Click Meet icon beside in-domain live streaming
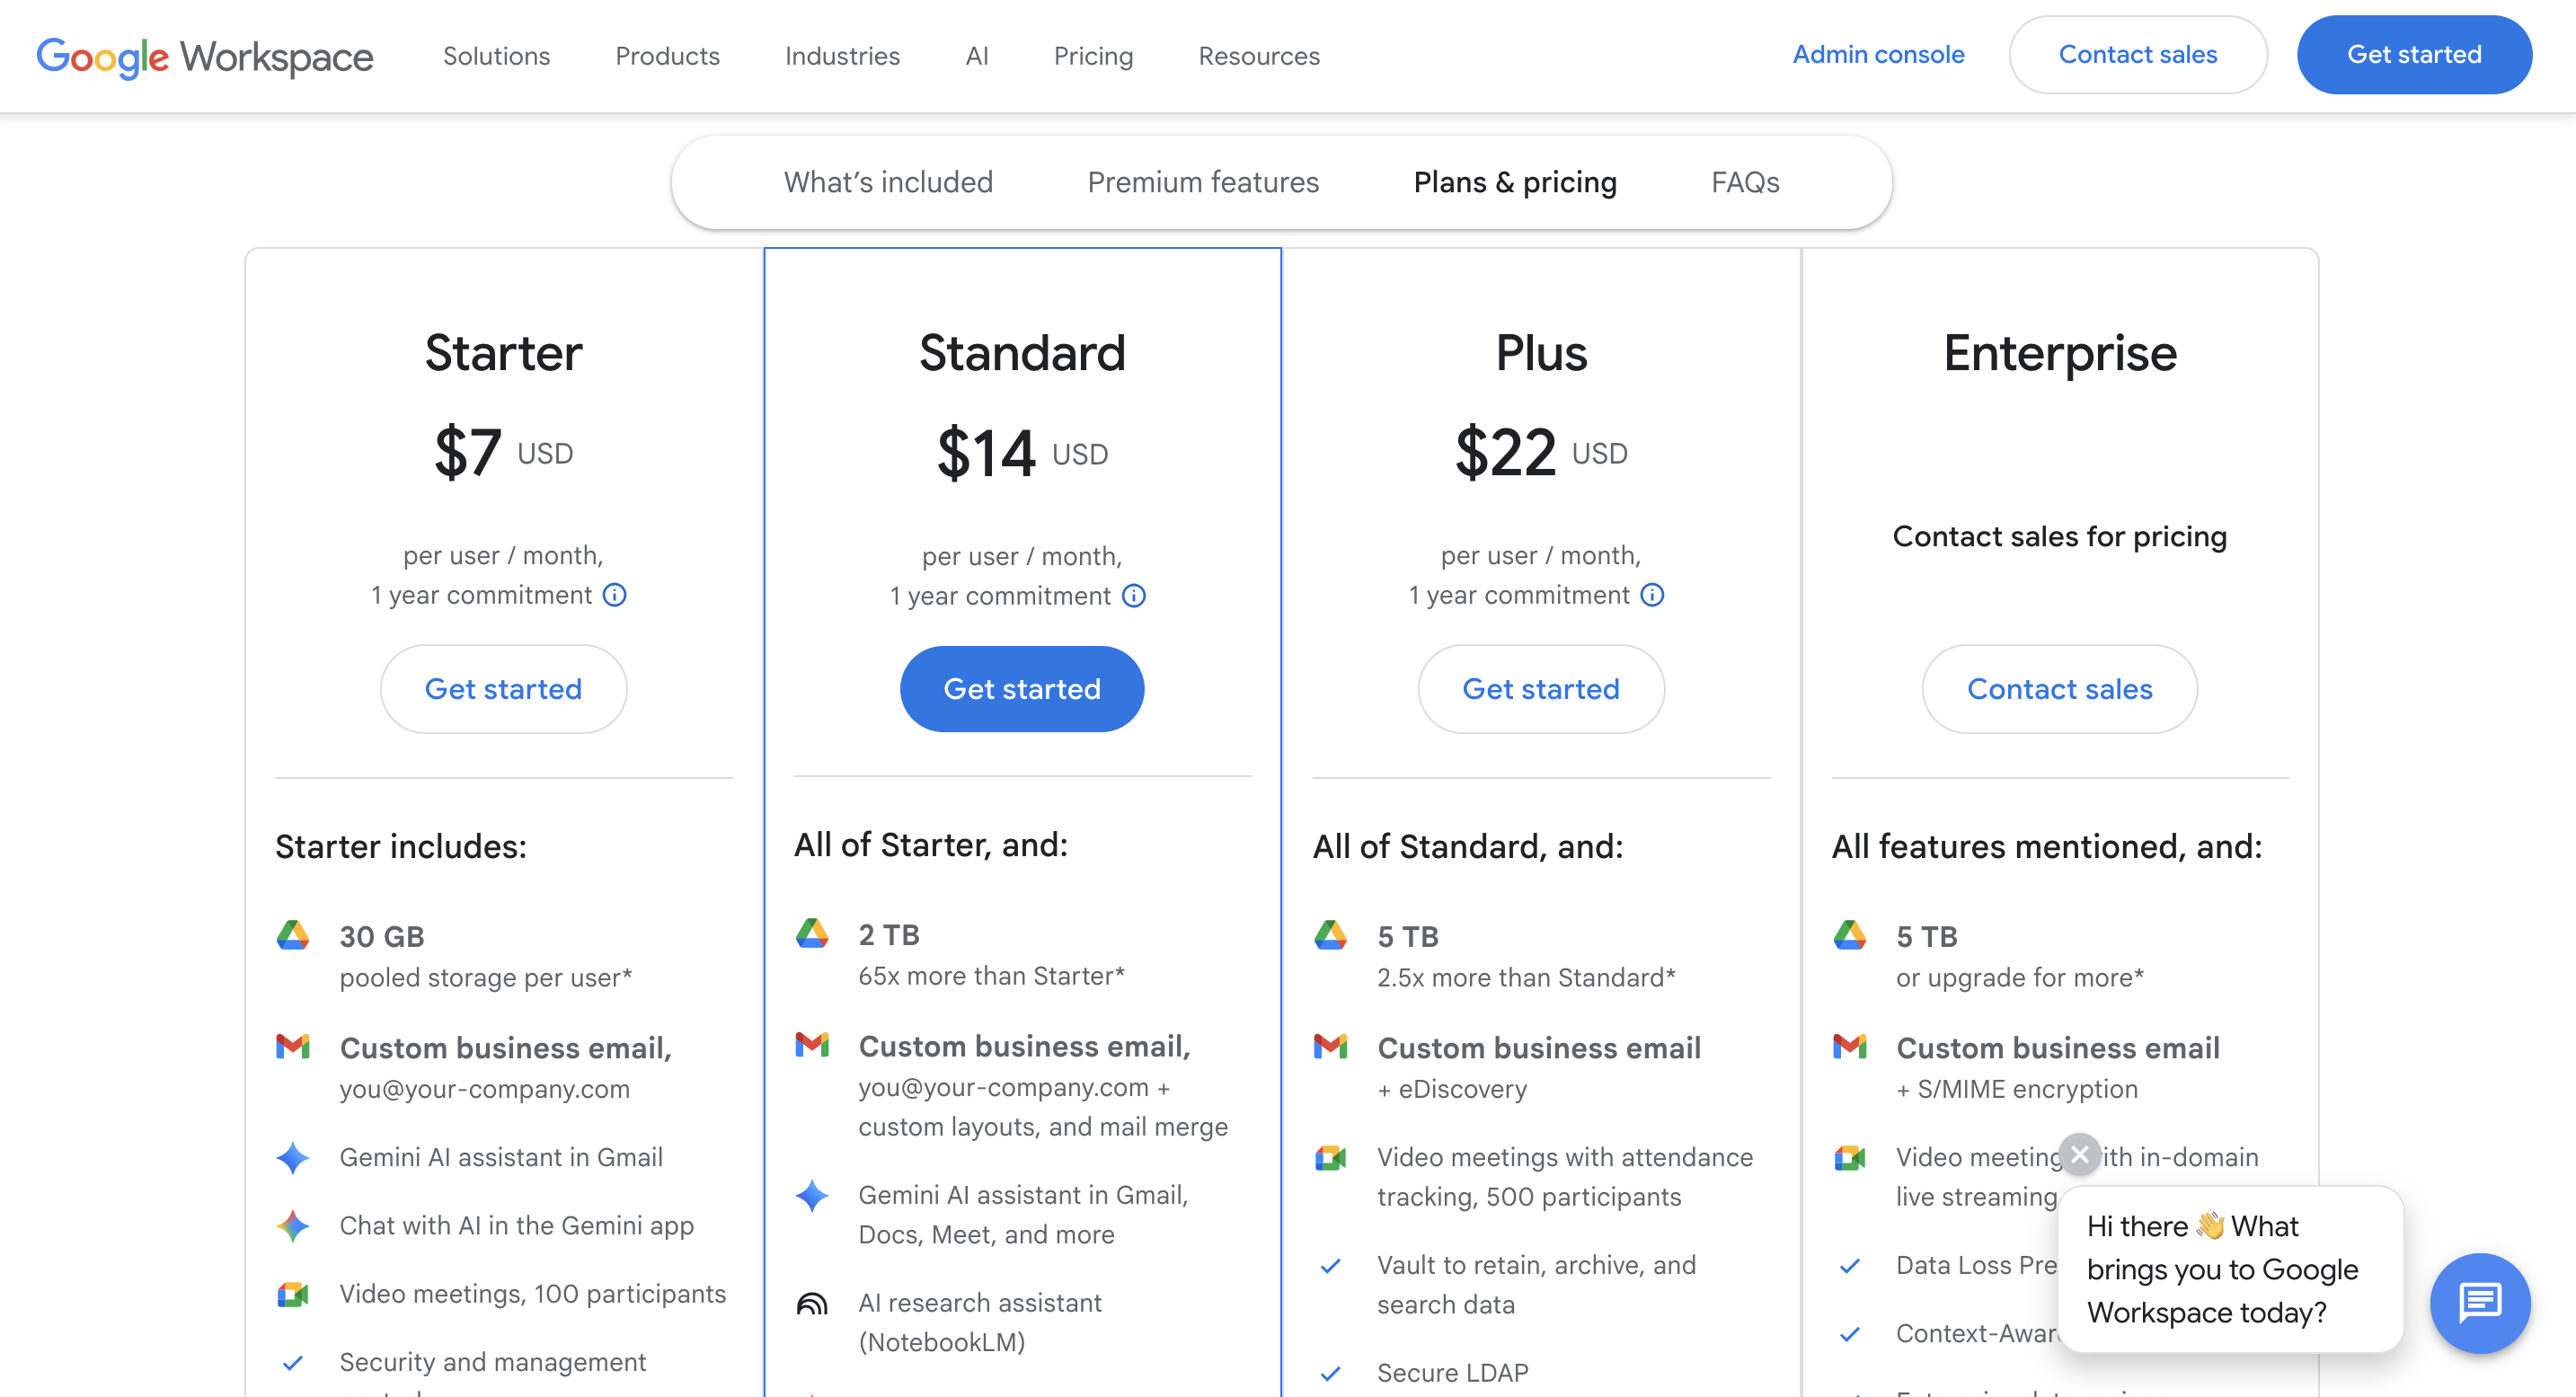This screenshot has height=1397, width=2576. click(1850, 1158)
